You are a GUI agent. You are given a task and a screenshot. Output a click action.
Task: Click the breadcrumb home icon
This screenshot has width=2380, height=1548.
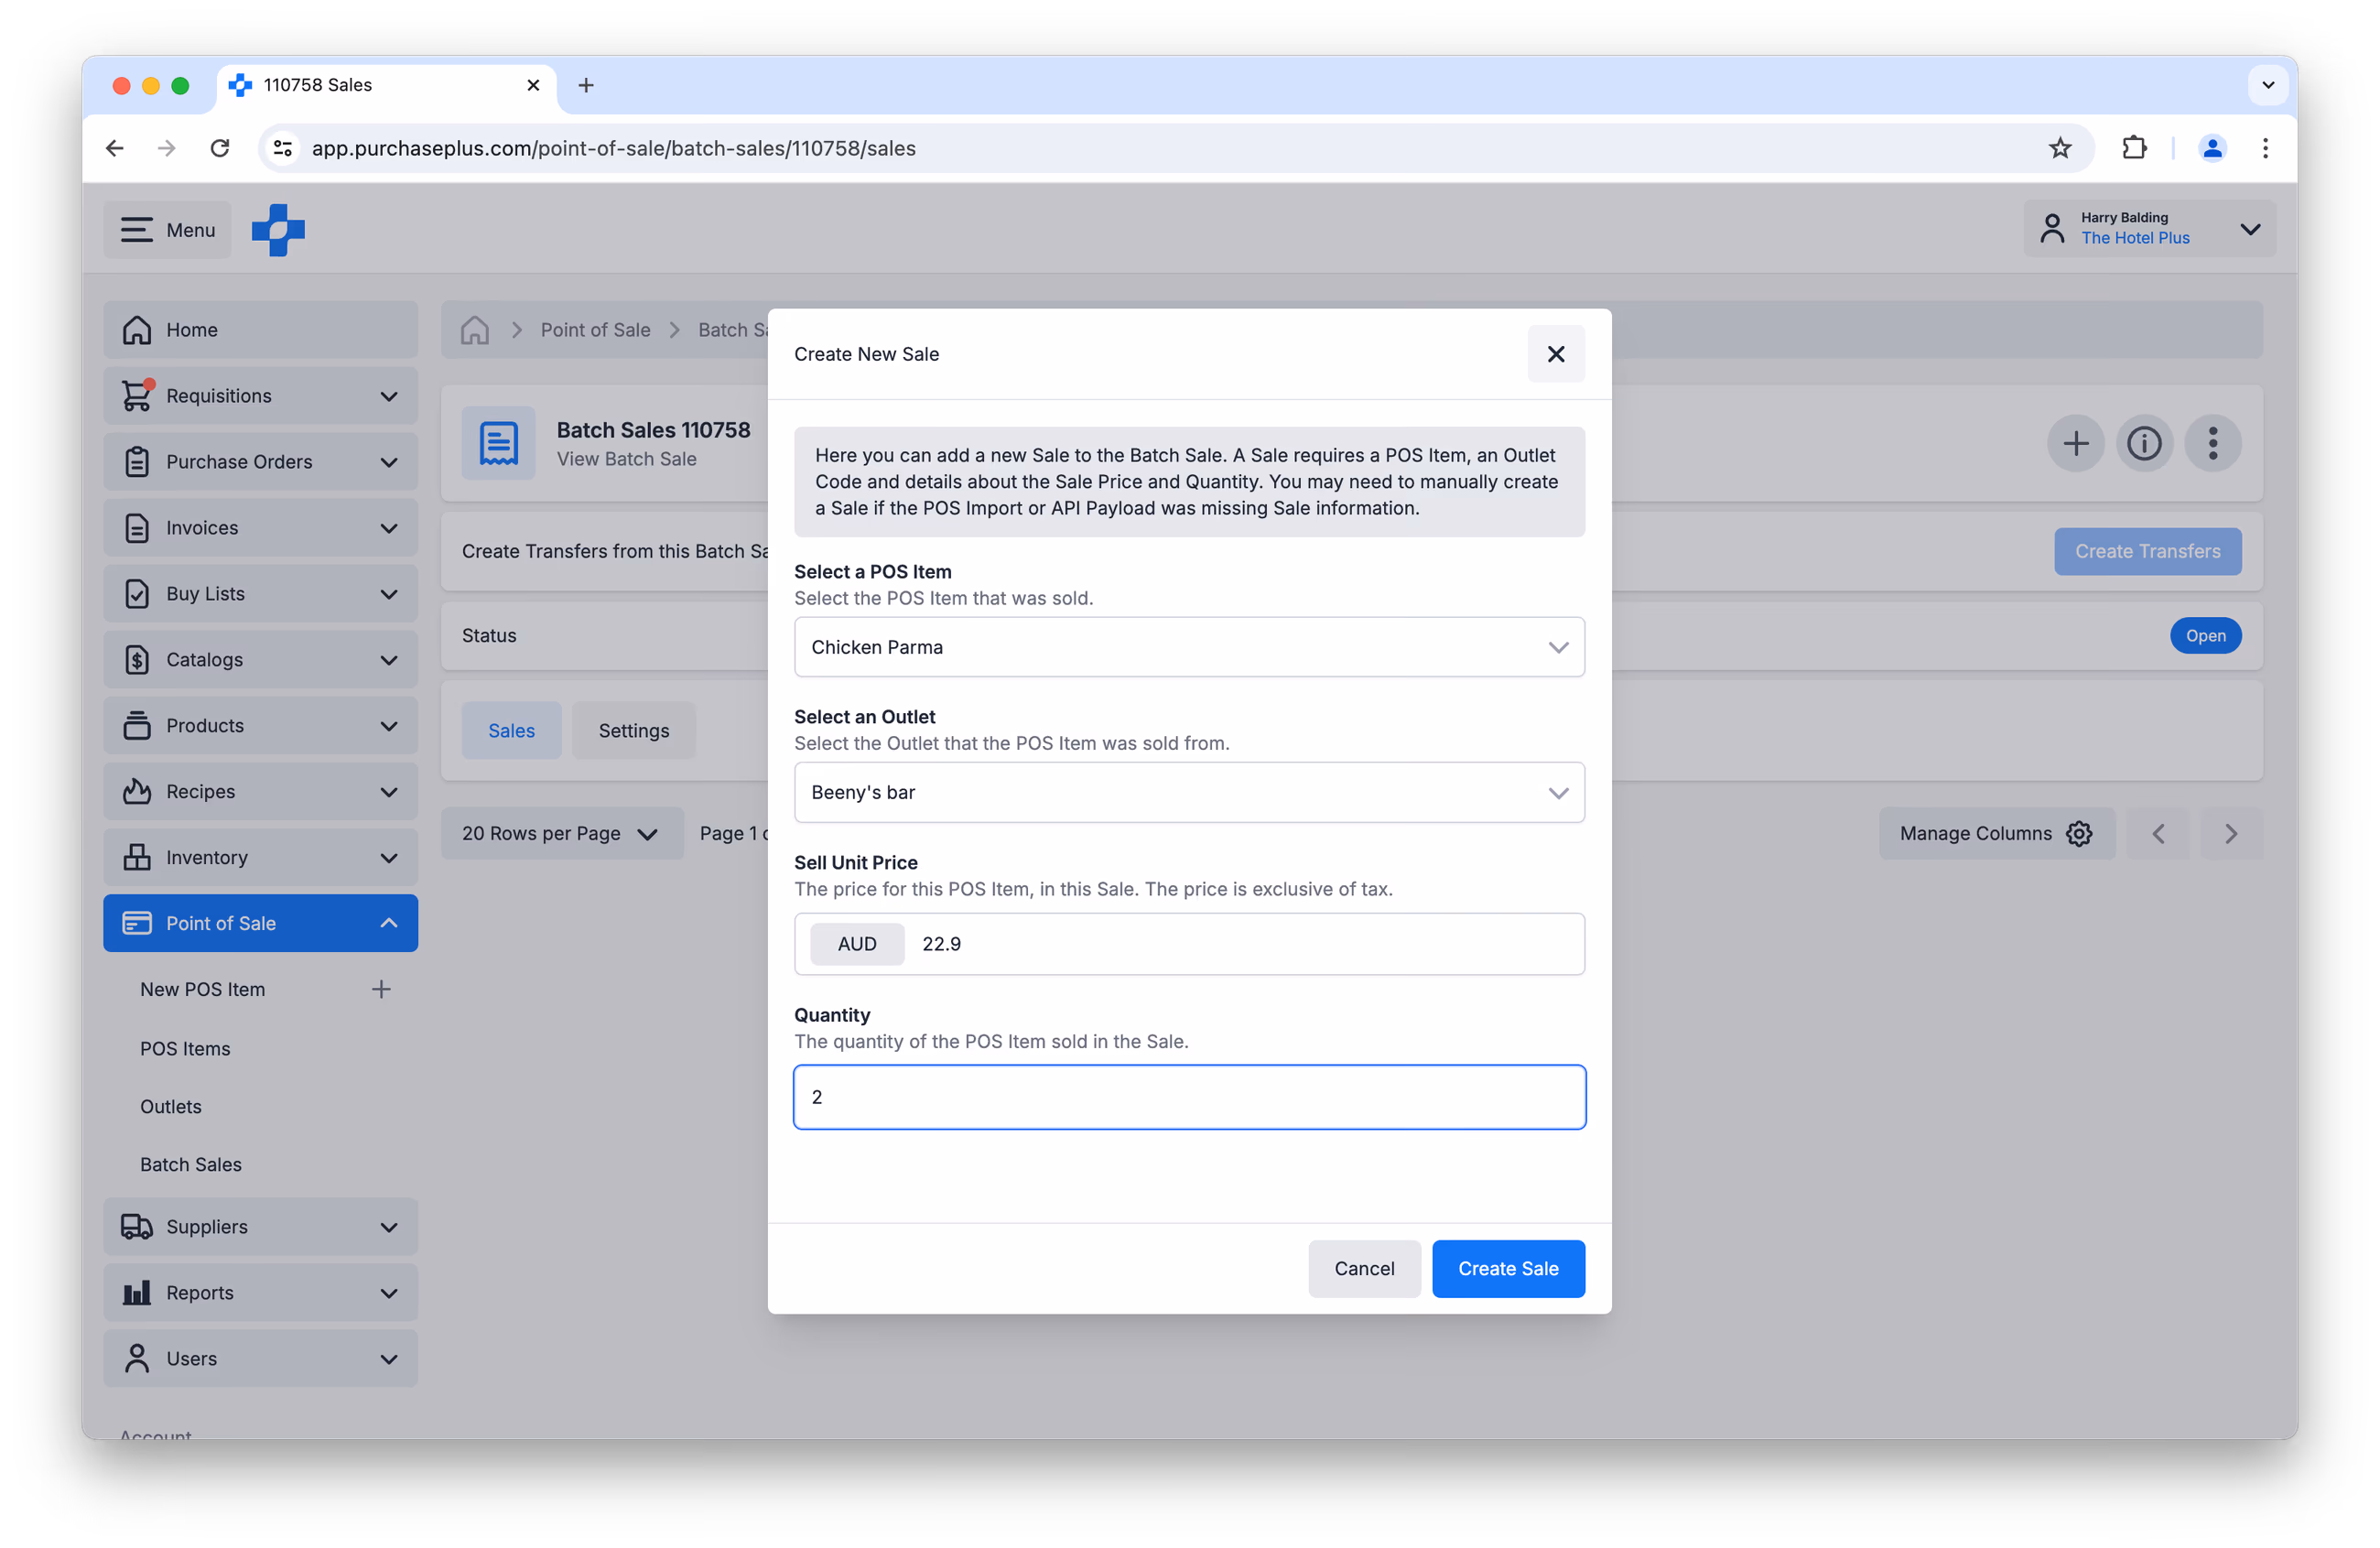pos(475,330)
